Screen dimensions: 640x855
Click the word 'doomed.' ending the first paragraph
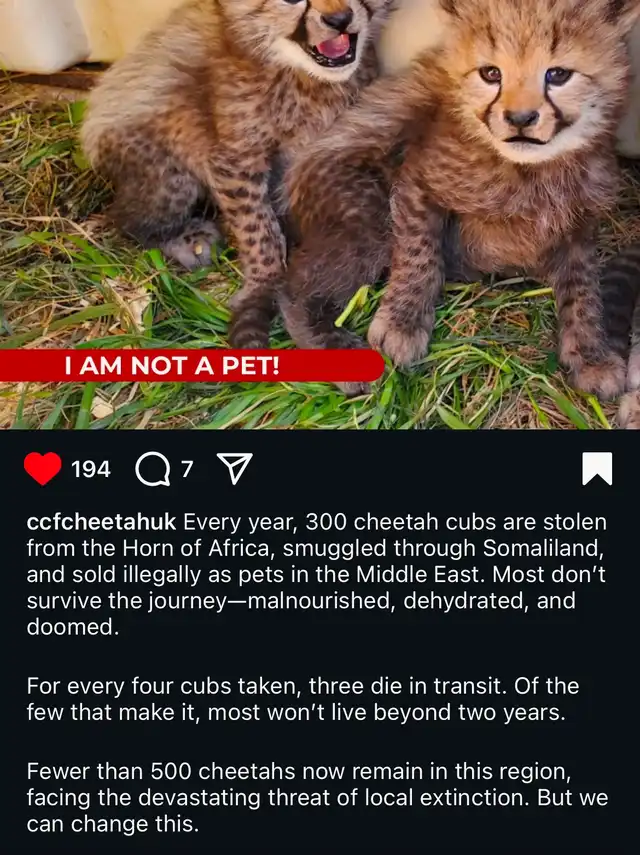point(73,627)
